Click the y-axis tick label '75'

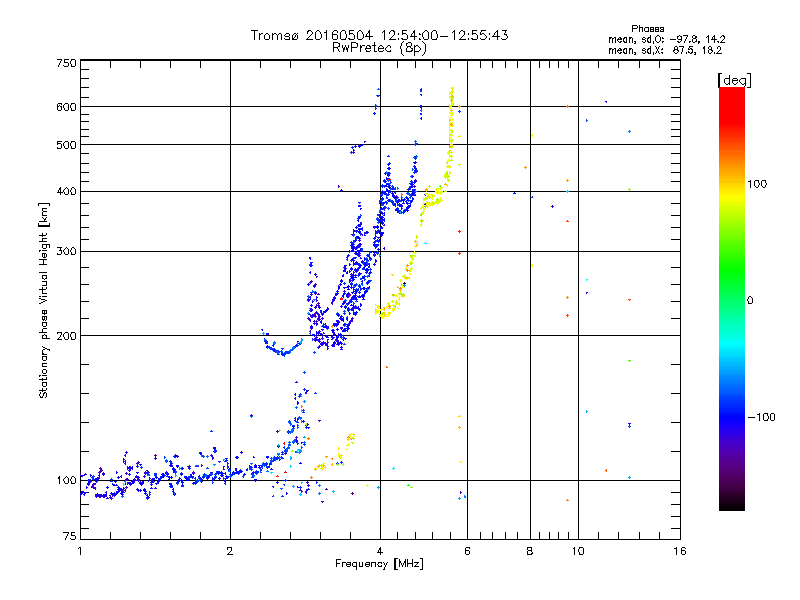70,536
